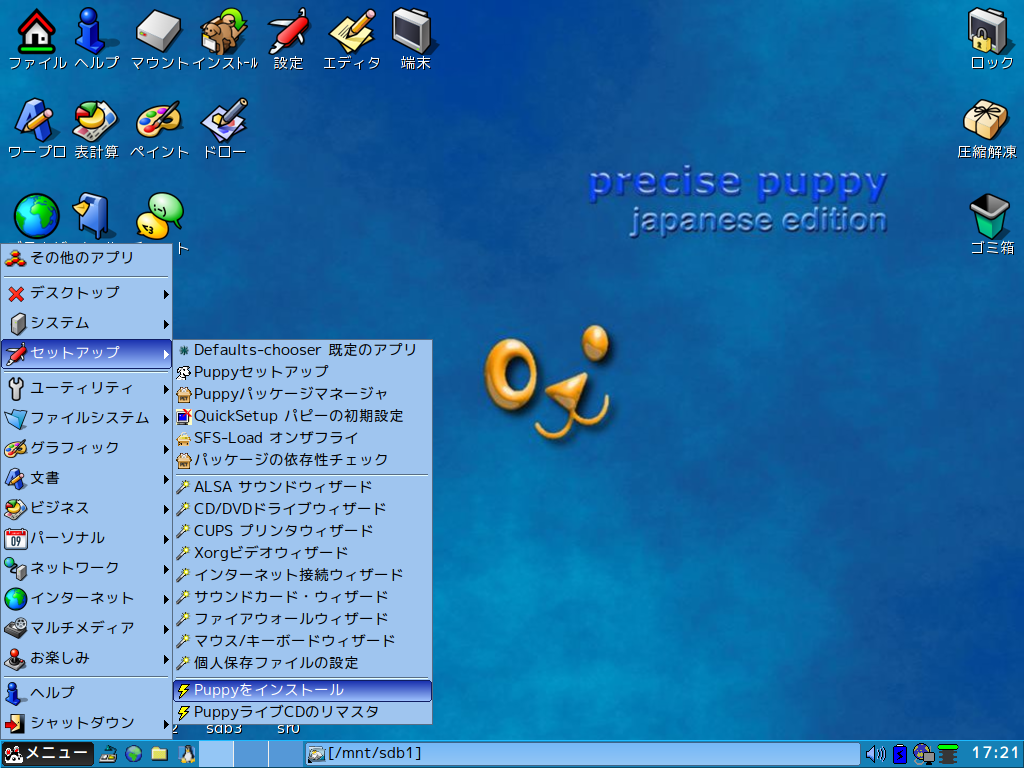Open the 設定 pocket-knife desktop icon

click(288, 32)
